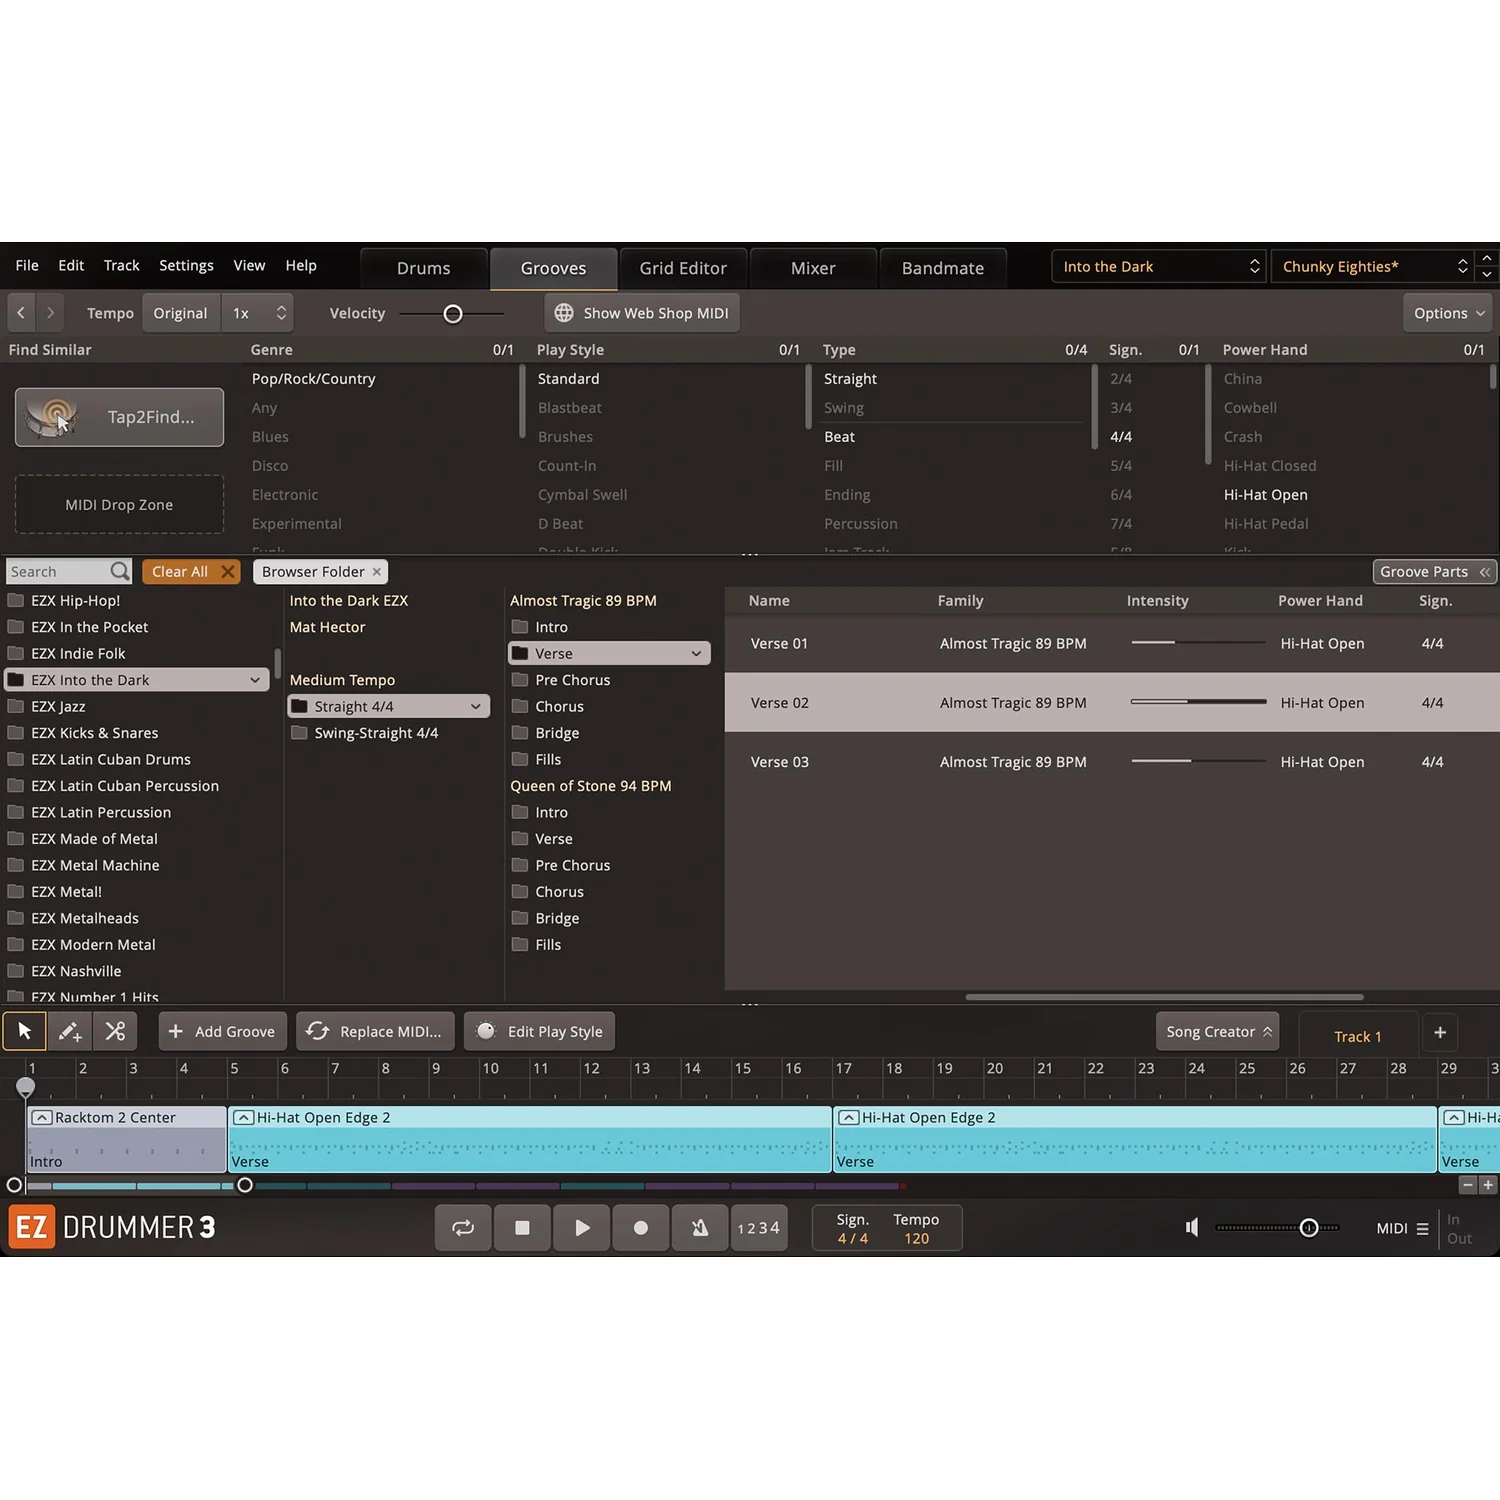The width and height of the screenshot is (1500, 1500).
Task: Click Edit Play Style button
Action: pyautogui.click(x=539, y=1031)
